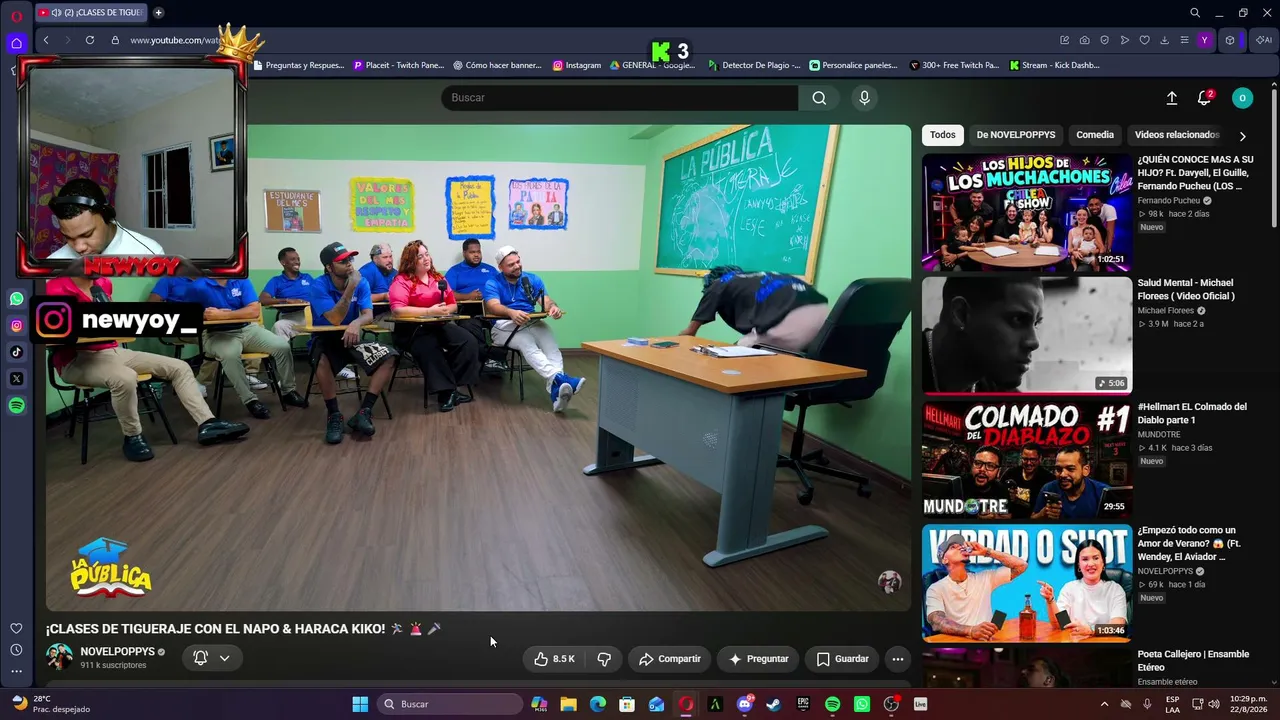1280x720 pixels.
Task: Open the Personalice paneles bookmark
Action: [853, 66]
